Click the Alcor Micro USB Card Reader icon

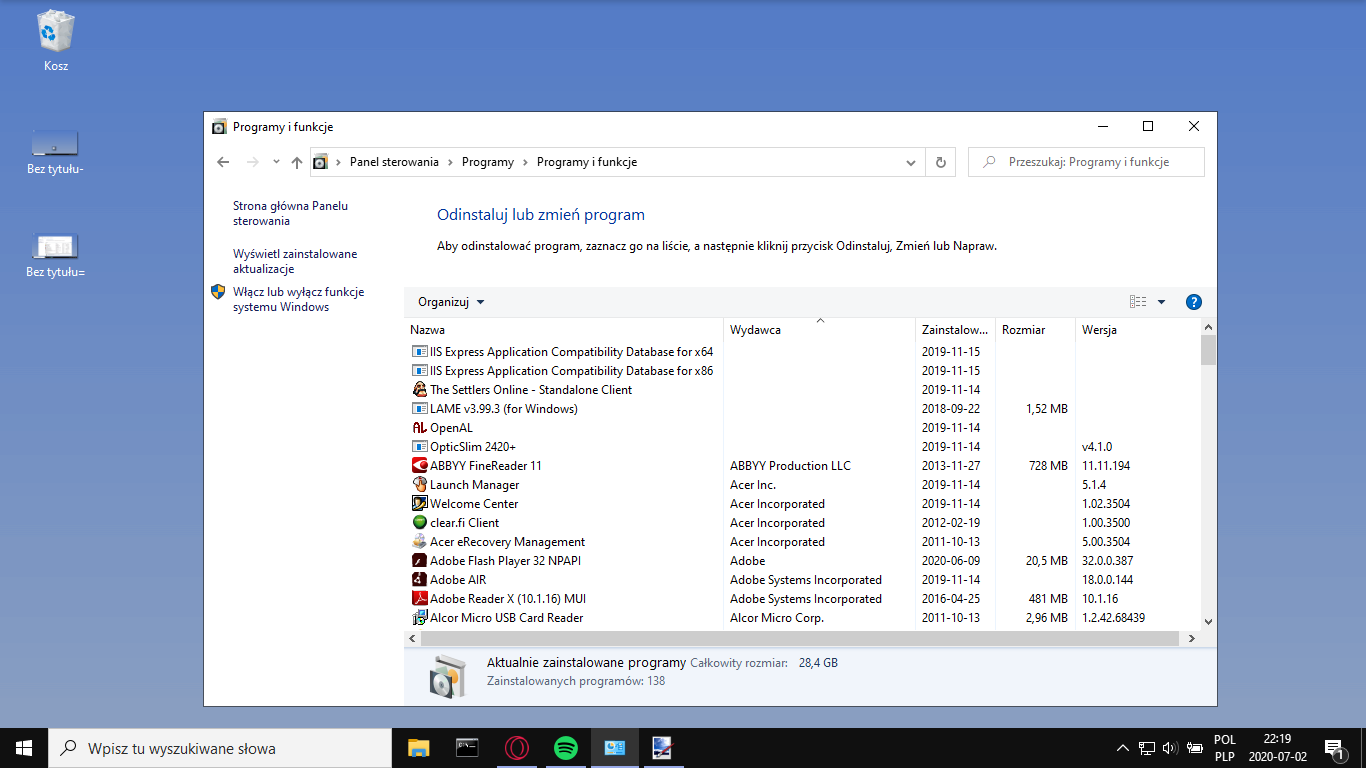[420, 618]
